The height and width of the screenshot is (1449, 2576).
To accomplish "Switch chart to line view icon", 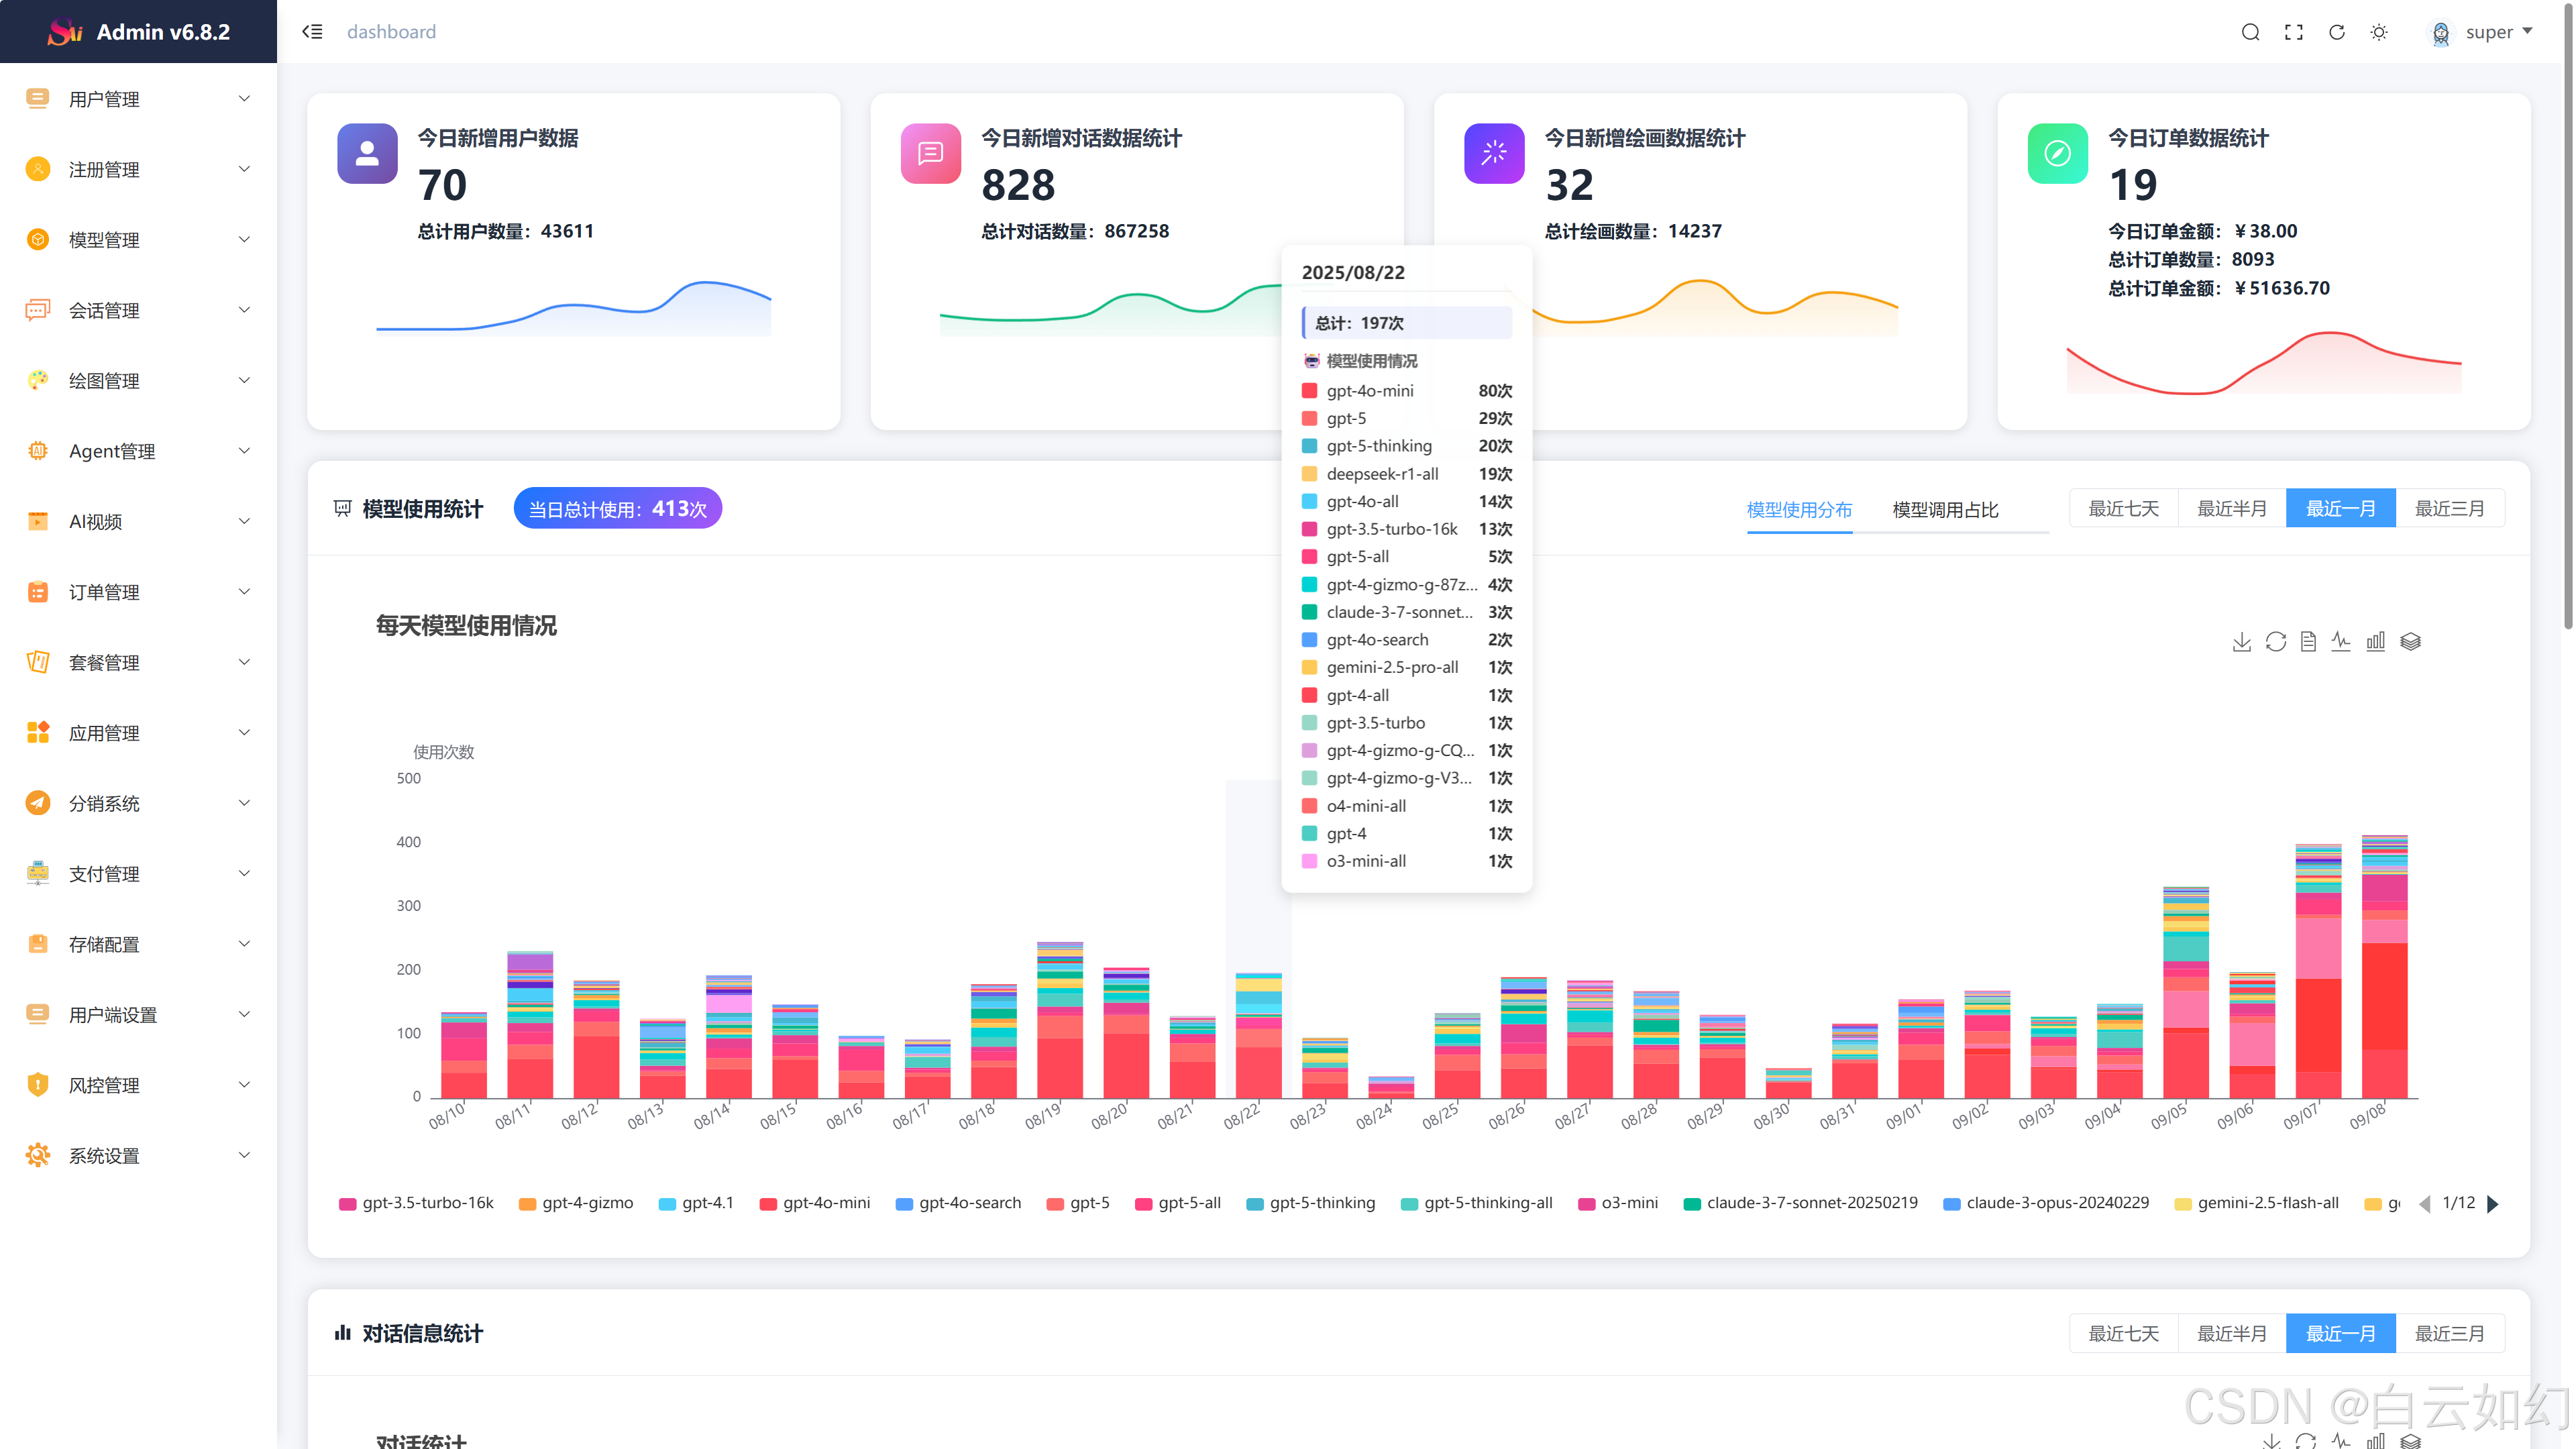I will (2341, 642).
